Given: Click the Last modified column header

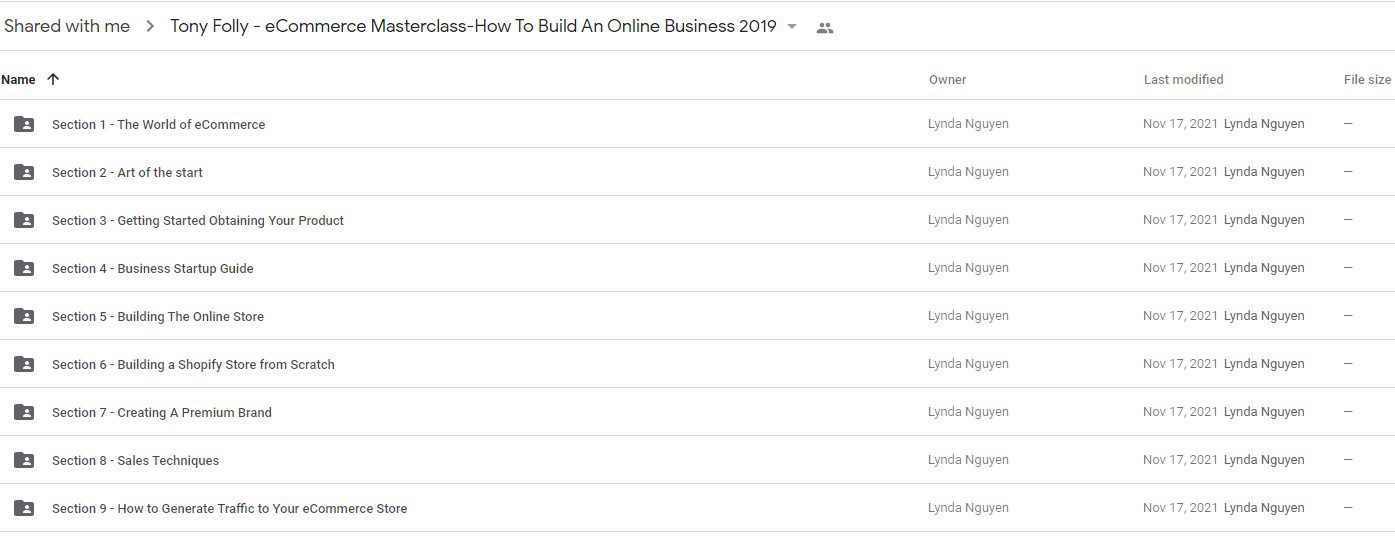Looking at the screenshot, I should coord(1183,79).
